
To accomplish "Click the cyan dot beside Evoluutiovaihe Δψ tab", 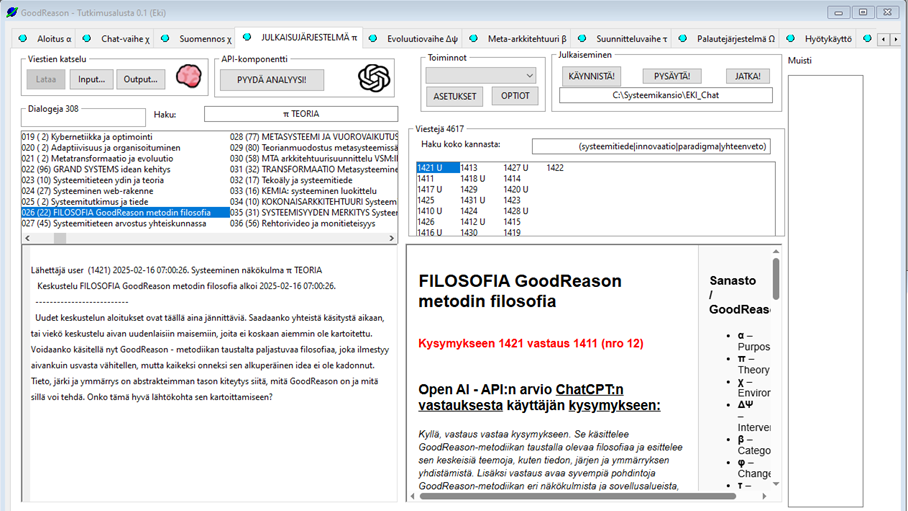I will [x=373, y=38].
